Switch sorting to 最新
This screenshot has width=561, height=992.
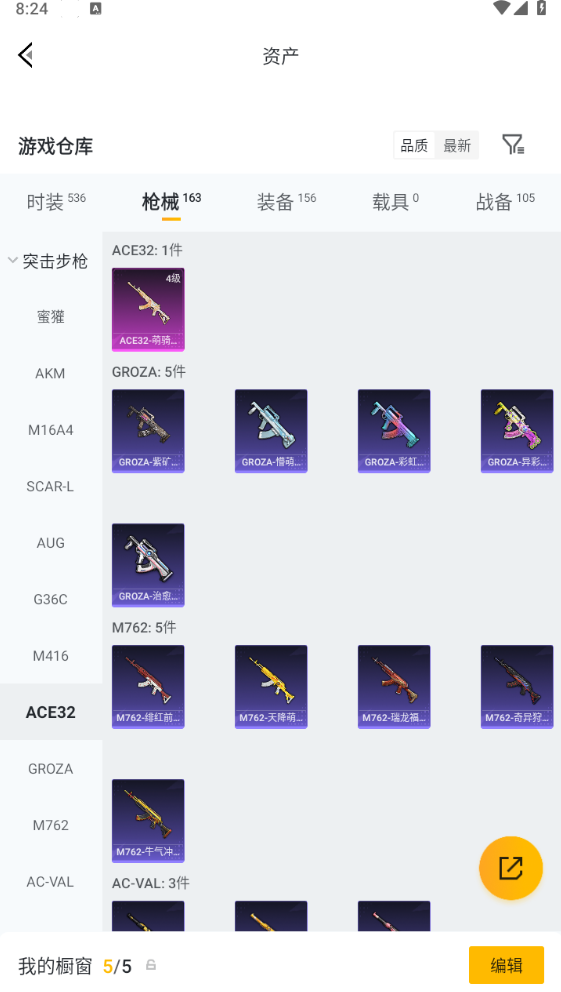[x=457, y=146]
